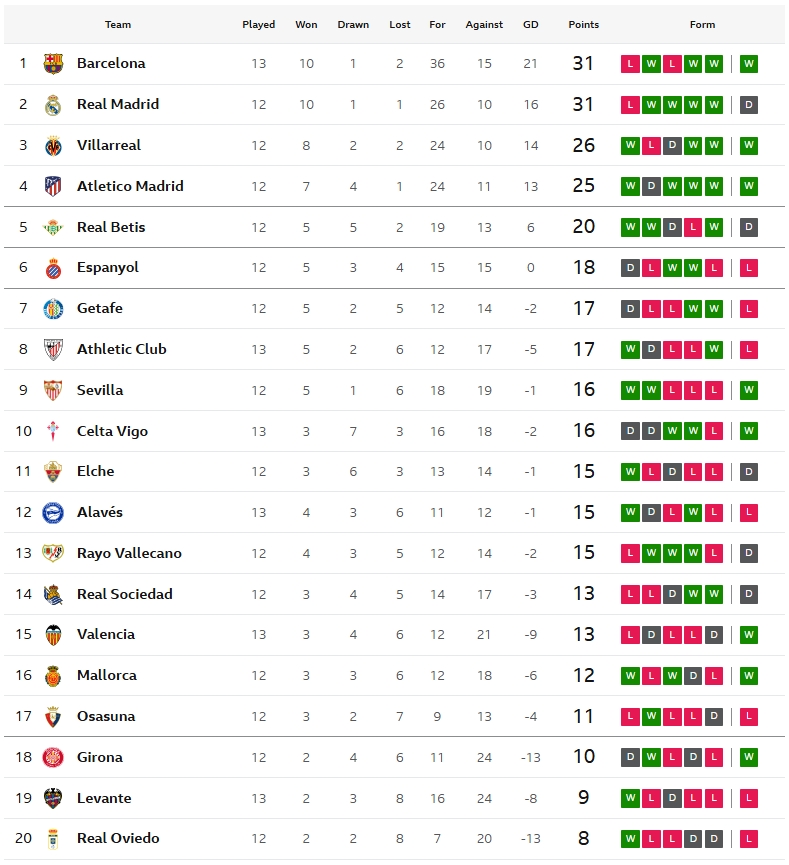Click the Girona crest icon

tap(53, 757)
